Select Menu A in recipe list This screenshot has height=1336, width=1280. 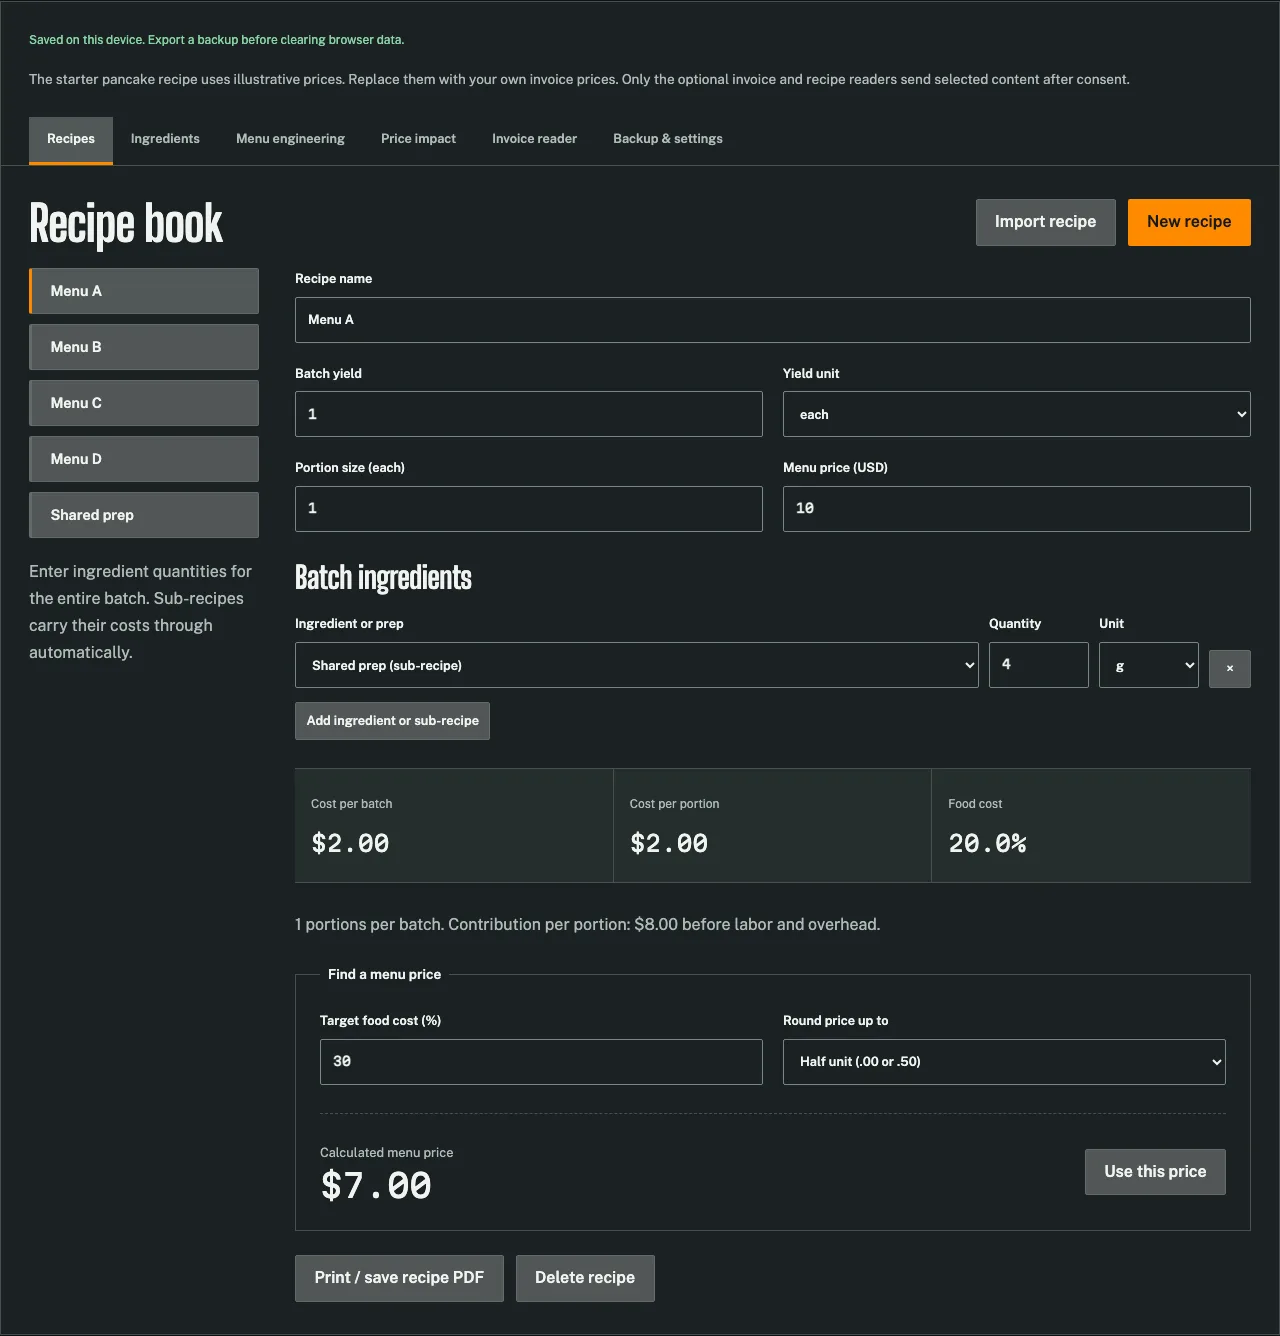coord(144,291)
